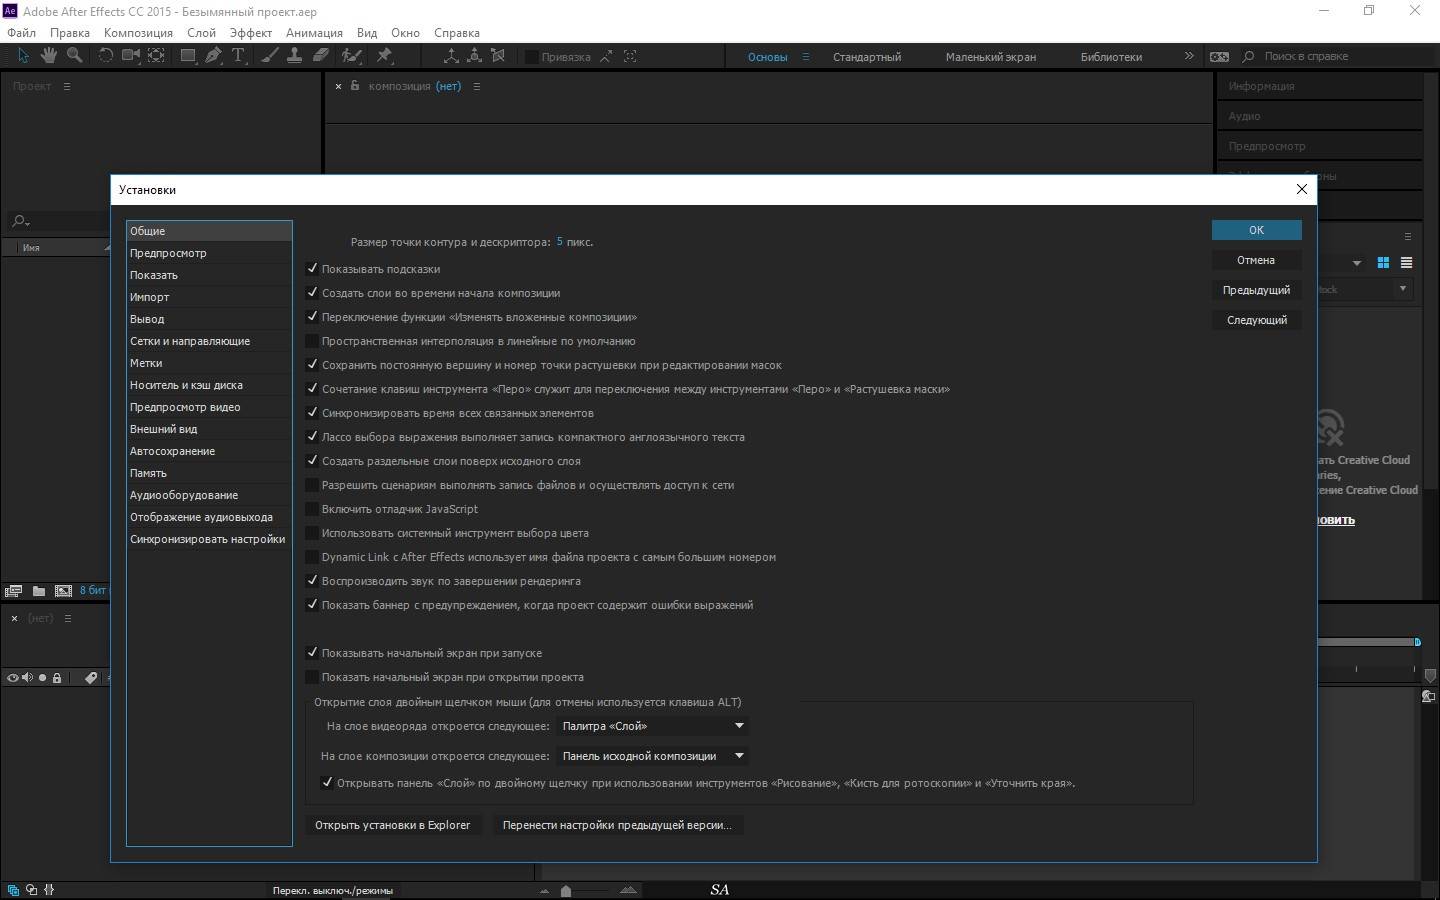Open the composition panel menu icon
1440x900 pixels.
(x=476, y=86)
